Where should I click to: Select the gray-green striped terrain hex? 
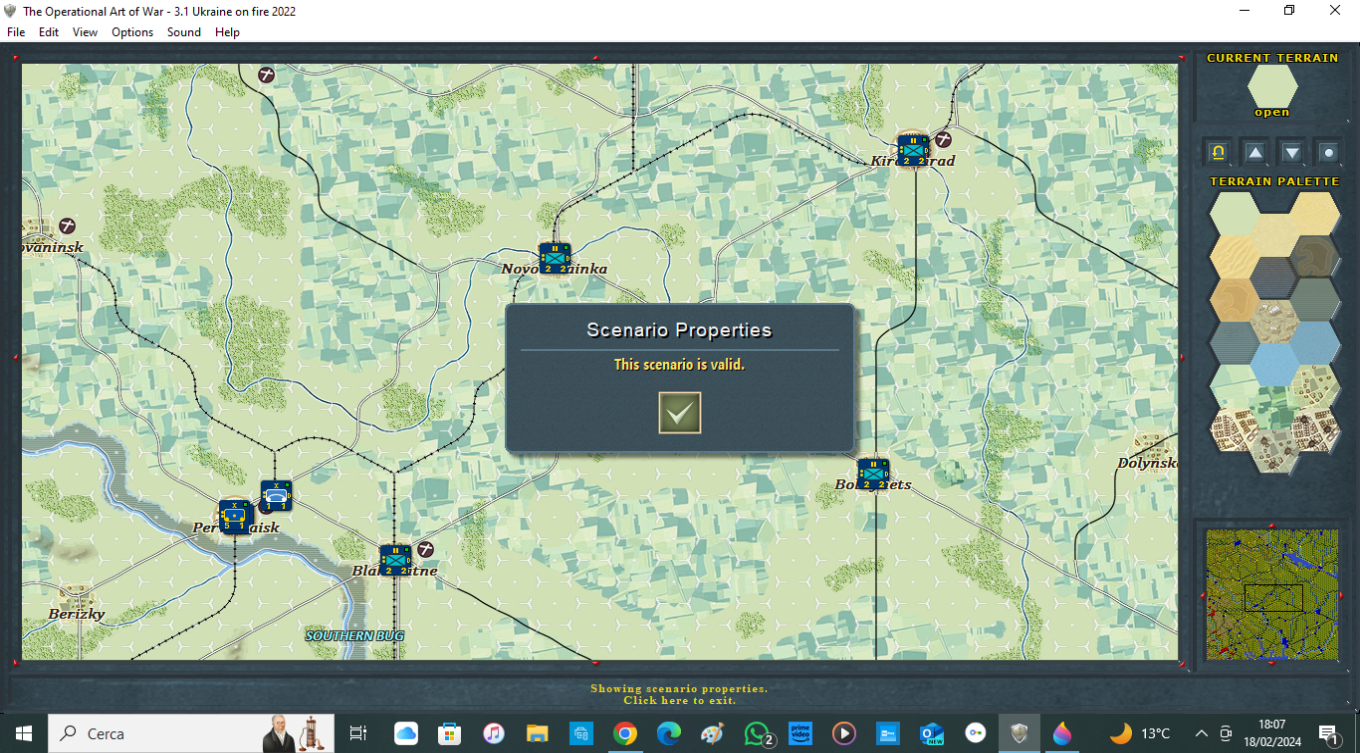click(x=1314, y=300)
